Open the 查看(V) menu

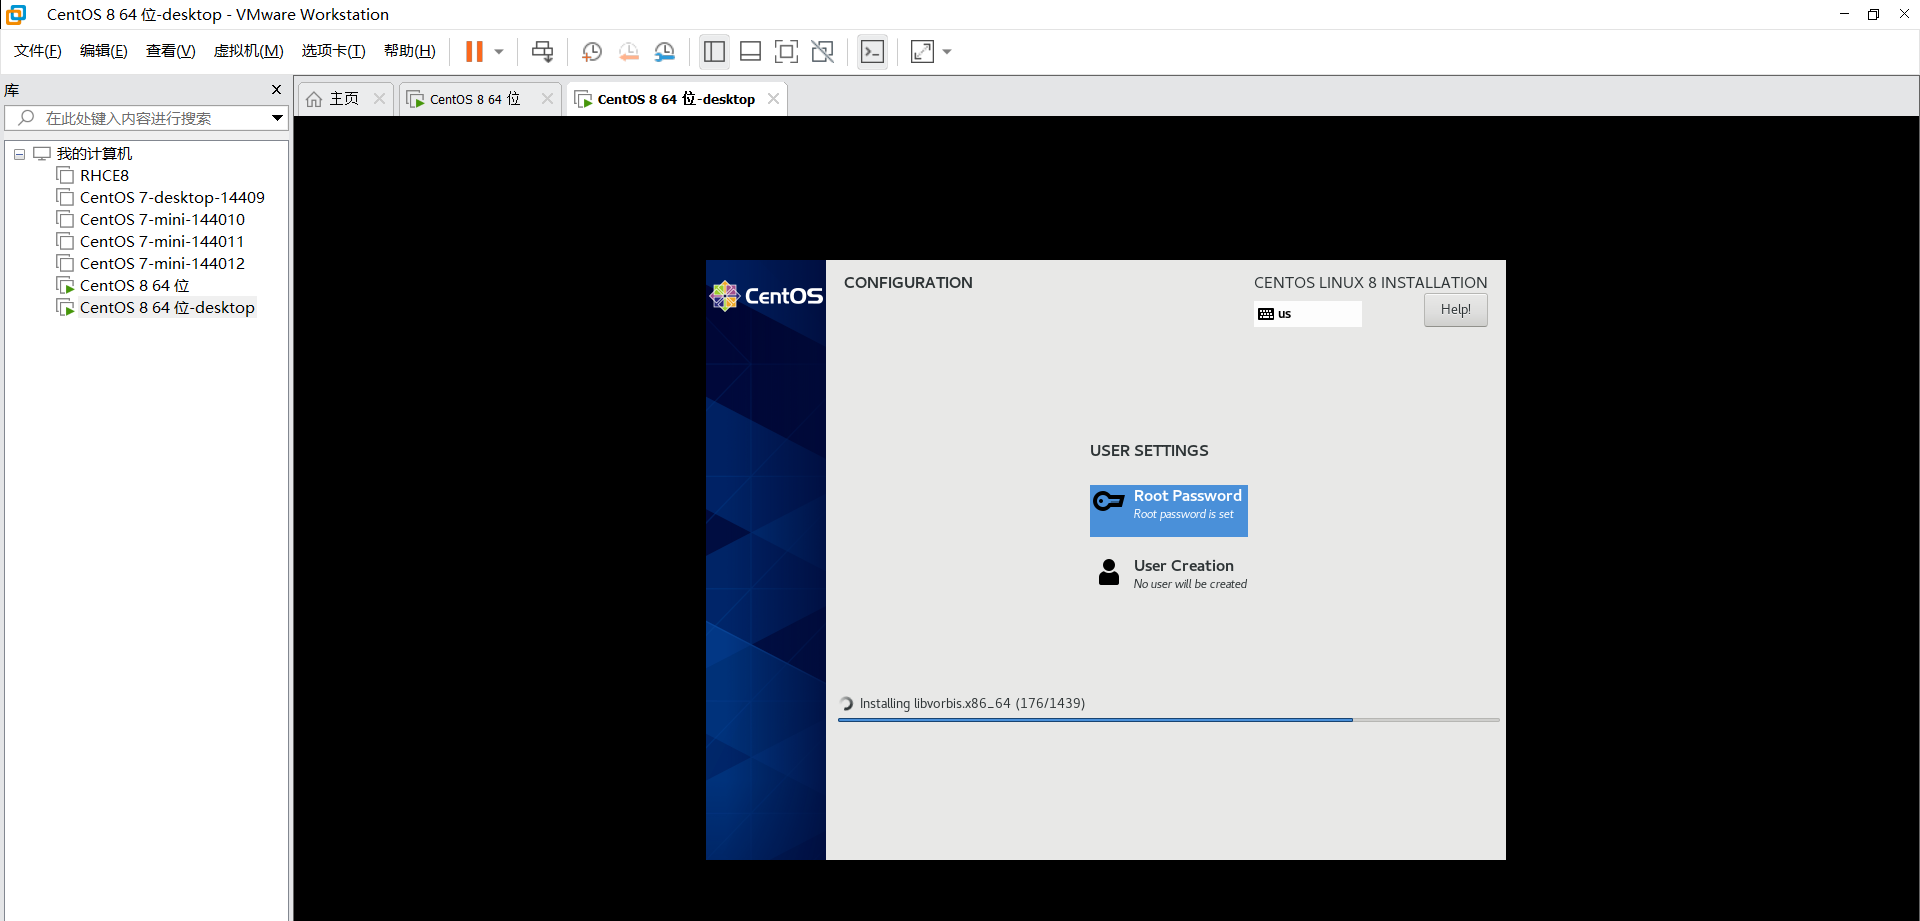(171, 51)
